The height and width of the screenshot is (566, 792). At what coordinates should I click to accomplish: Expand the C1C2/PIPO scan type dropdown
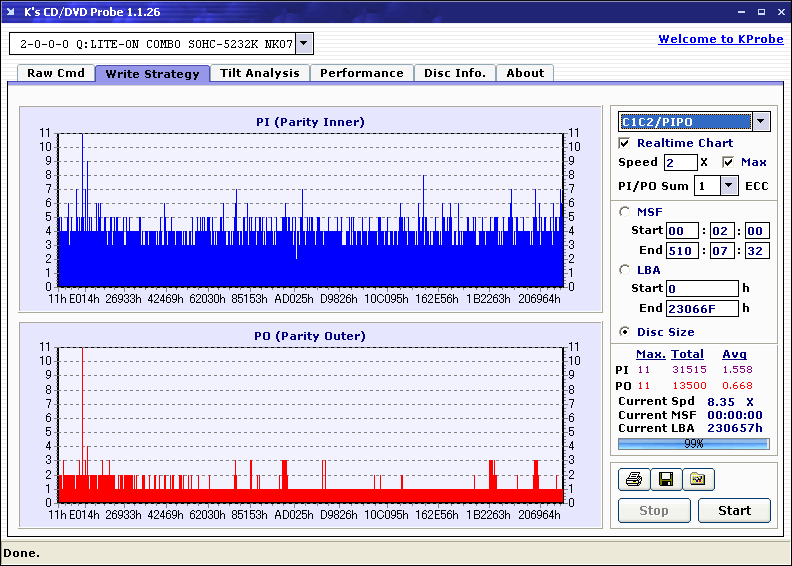click(761, 122)
